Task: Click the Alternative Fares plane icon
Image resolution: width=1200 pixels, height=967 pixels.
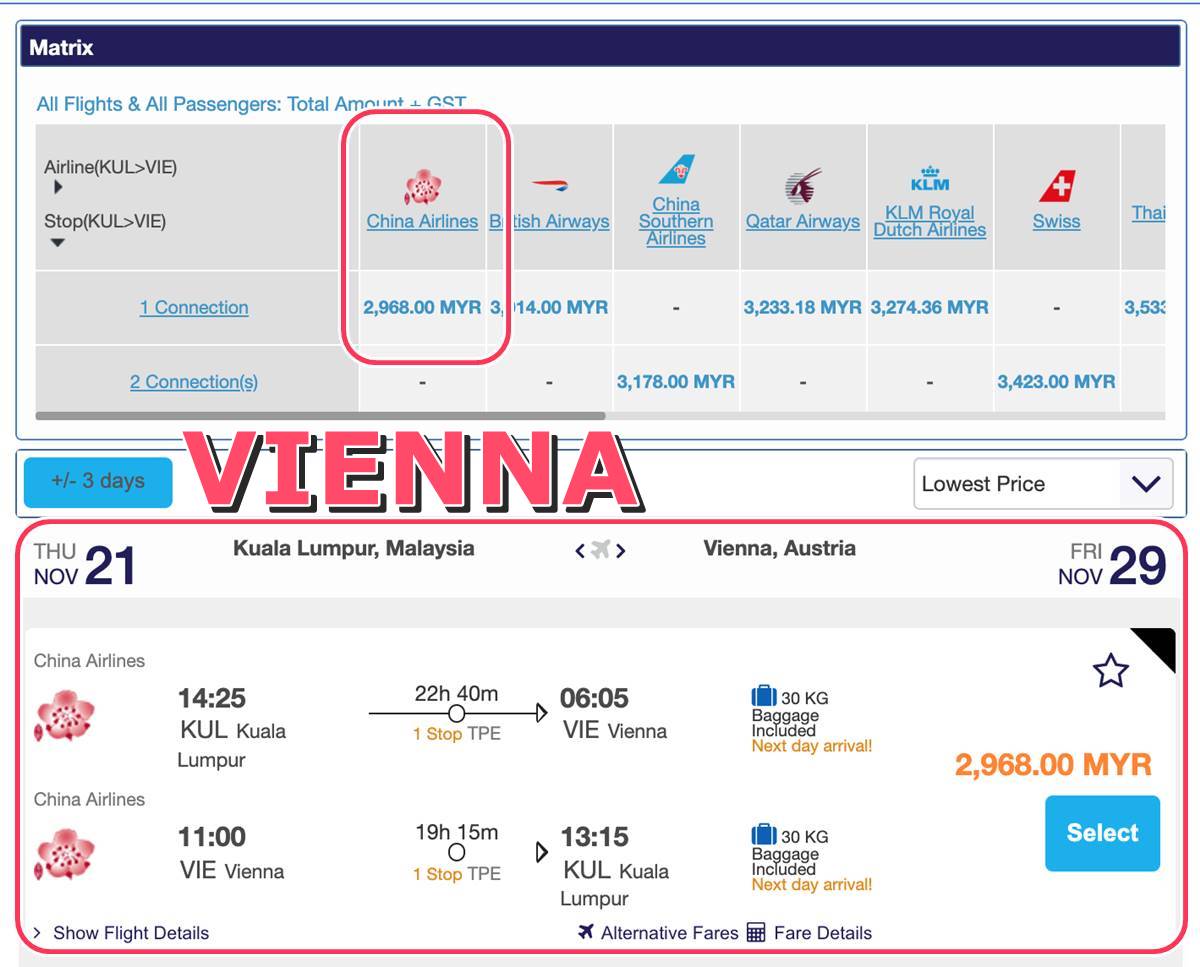Action: pyautogui.click(x=587, y=932)
